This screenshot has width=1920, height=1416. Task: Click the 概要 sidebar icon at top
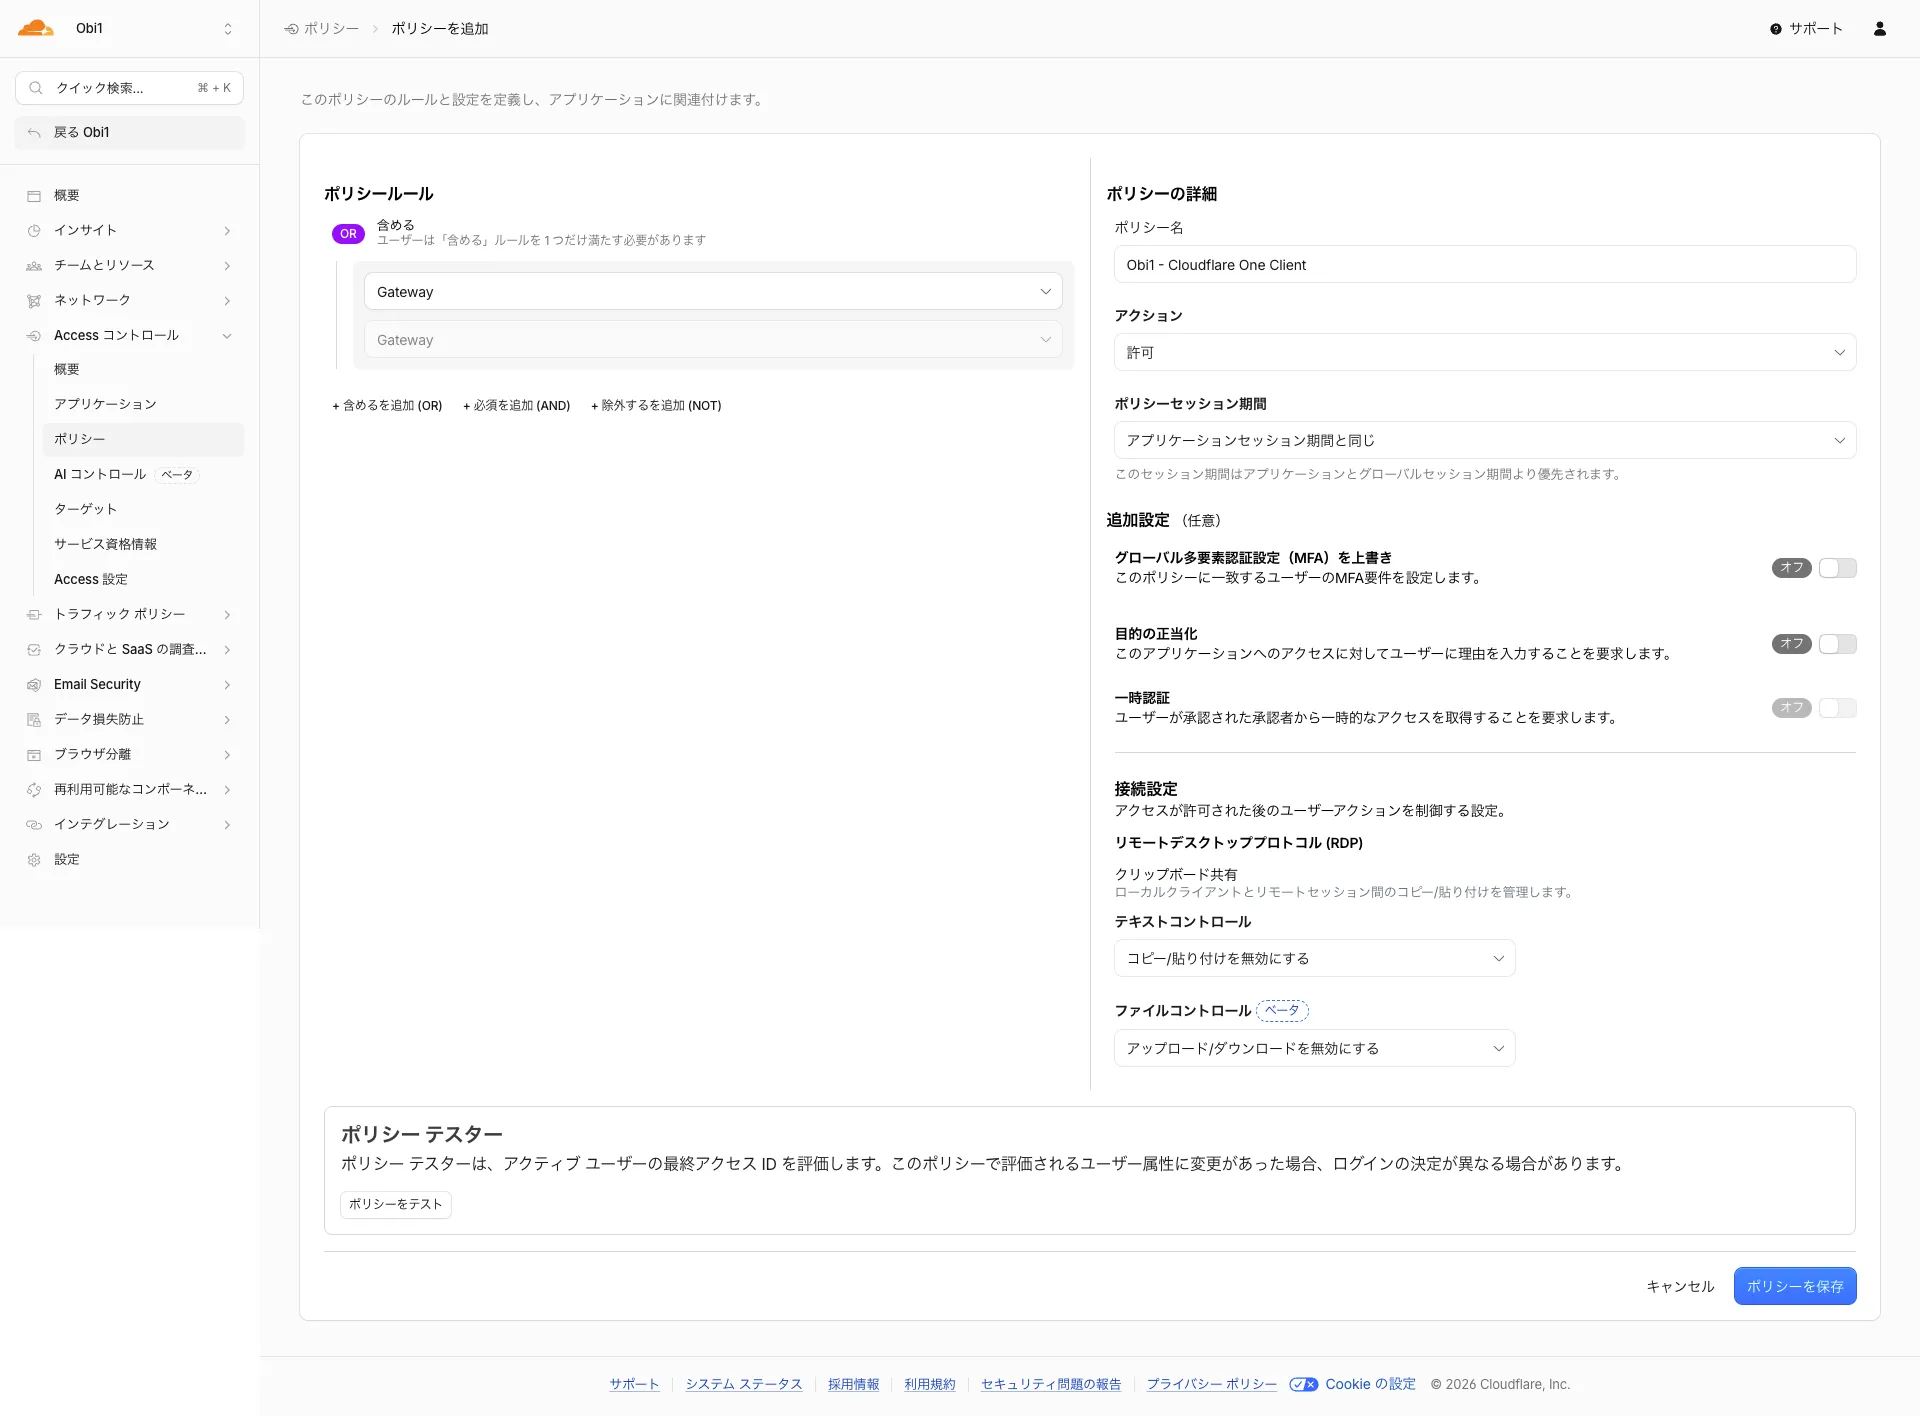[x=34, y=196]
